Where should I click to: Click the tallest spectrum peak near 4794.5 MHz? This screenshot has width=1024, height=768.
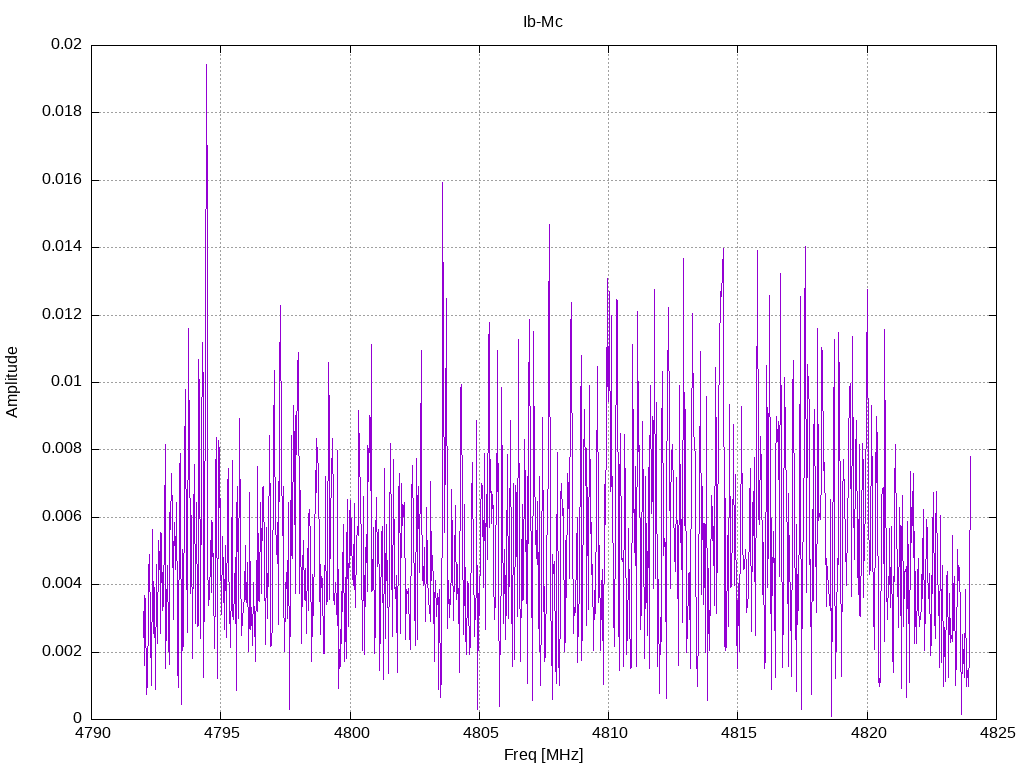click(206, 65)
